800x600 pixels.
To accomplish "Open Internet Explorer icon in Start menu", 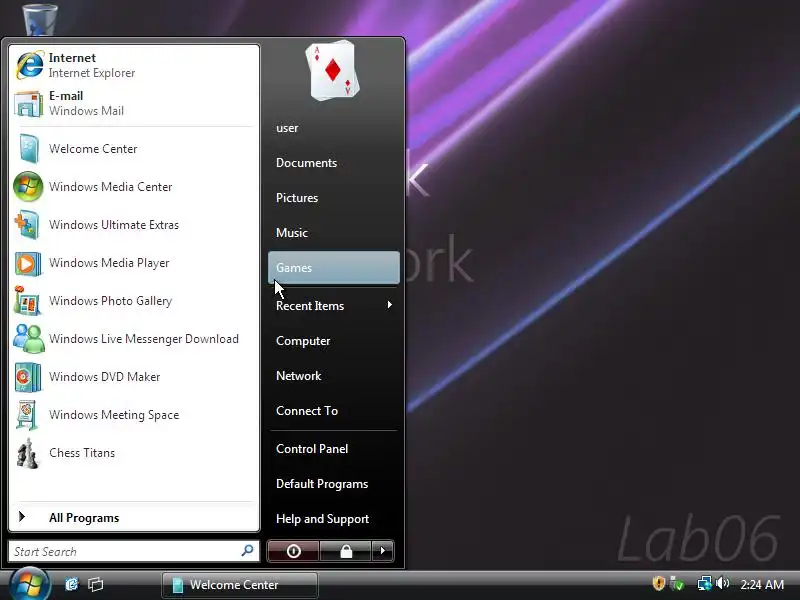I will point(30,65).
